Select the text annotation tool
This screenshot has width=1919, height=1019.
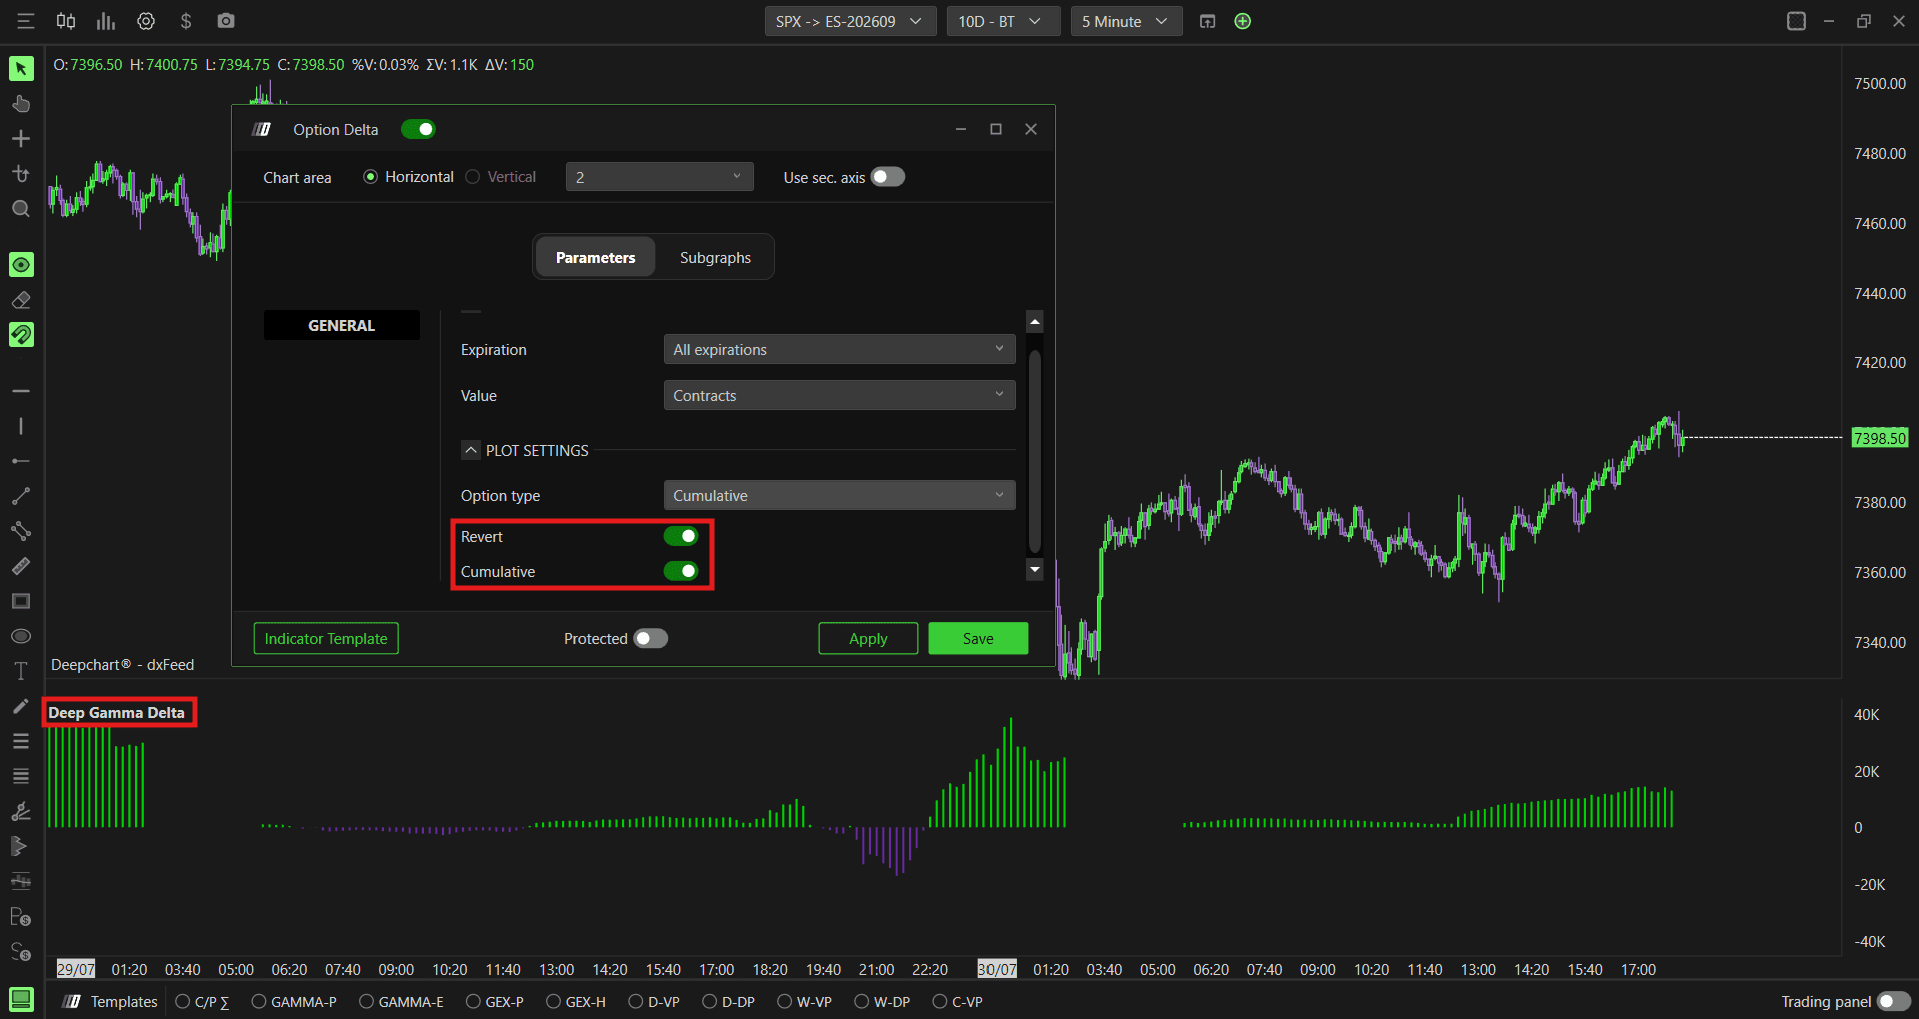coord(21,671)
